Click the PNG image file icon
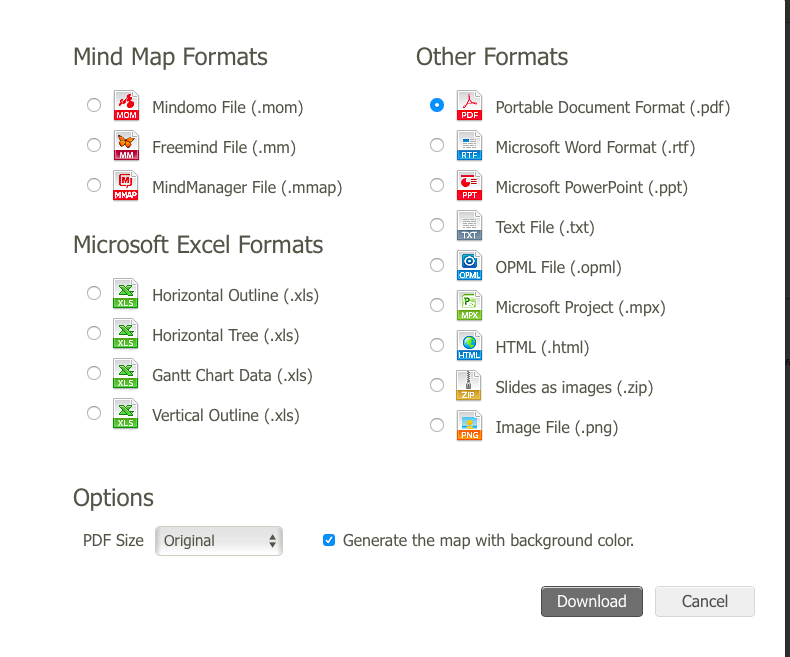 click(469, 426)
